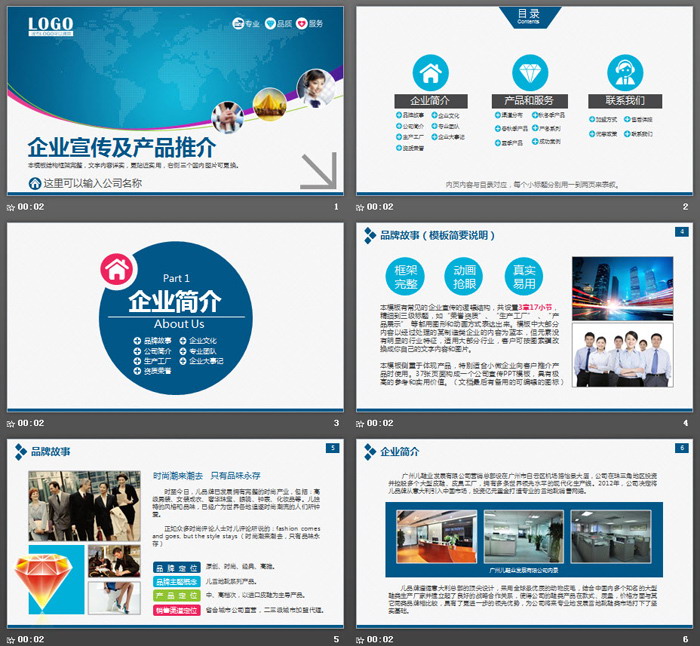Select slide 3 Part 1 thumbnail
Viewport: 700px width, 646px height.
[175, 317]
